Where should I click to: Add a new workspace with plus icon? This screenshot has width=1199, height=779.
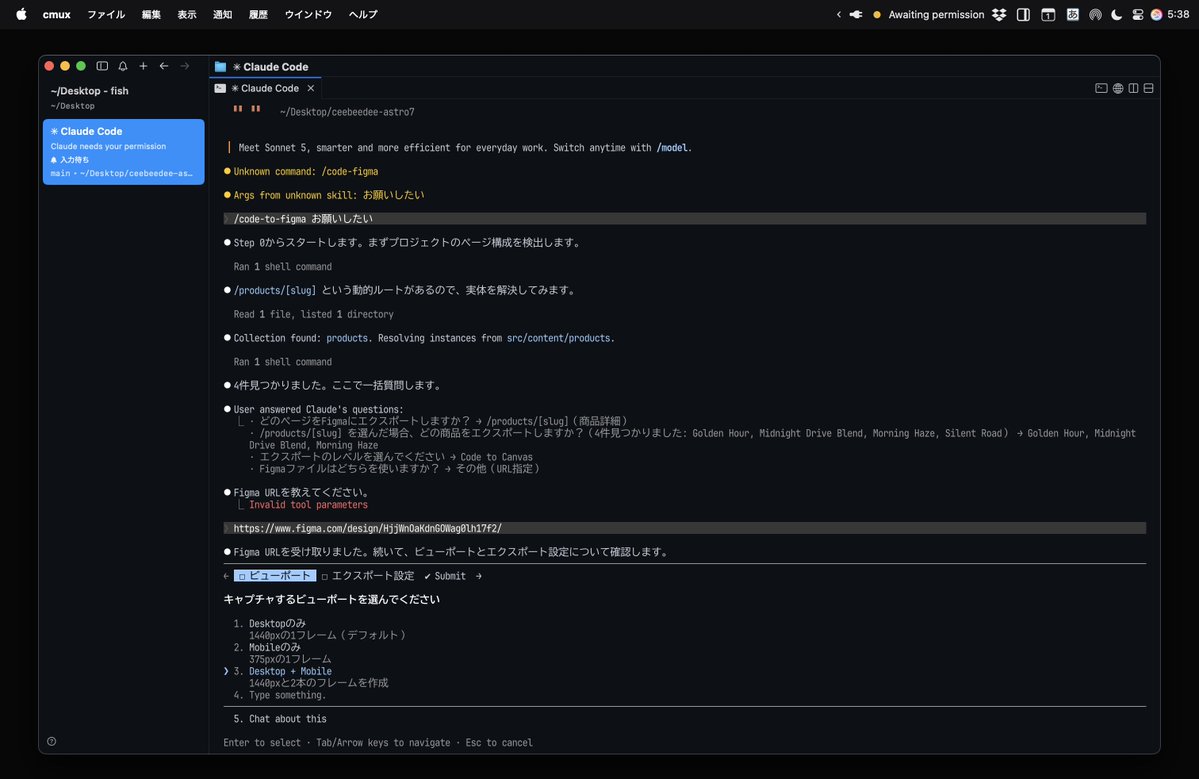point(143,67)
